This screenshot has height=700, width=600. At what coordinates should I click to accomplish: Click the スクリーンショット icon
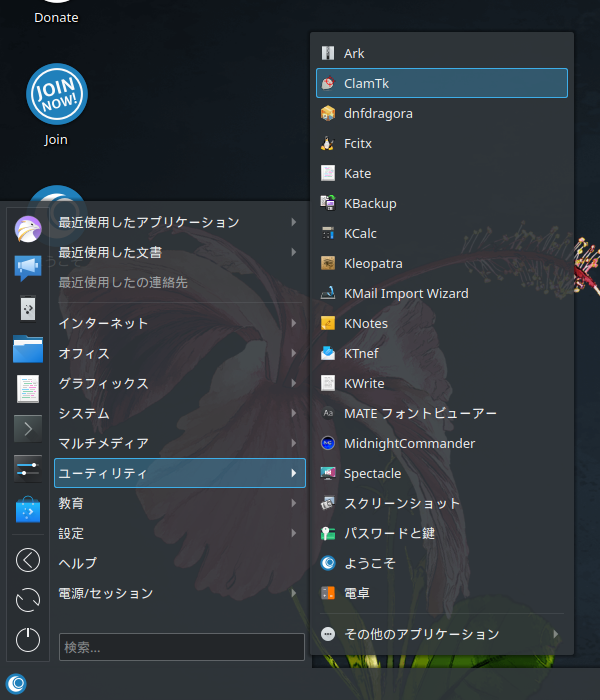(x=328, y=503)
